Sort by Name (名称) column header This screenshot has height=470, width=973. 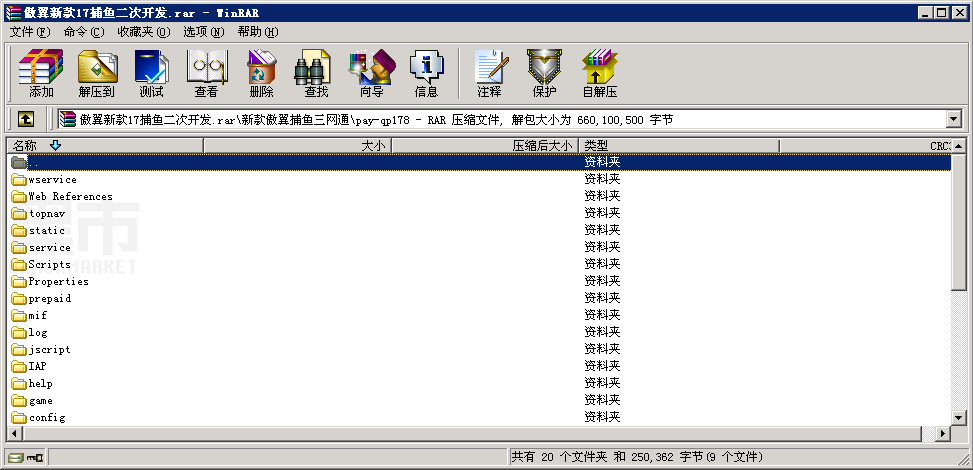[105, 146]
